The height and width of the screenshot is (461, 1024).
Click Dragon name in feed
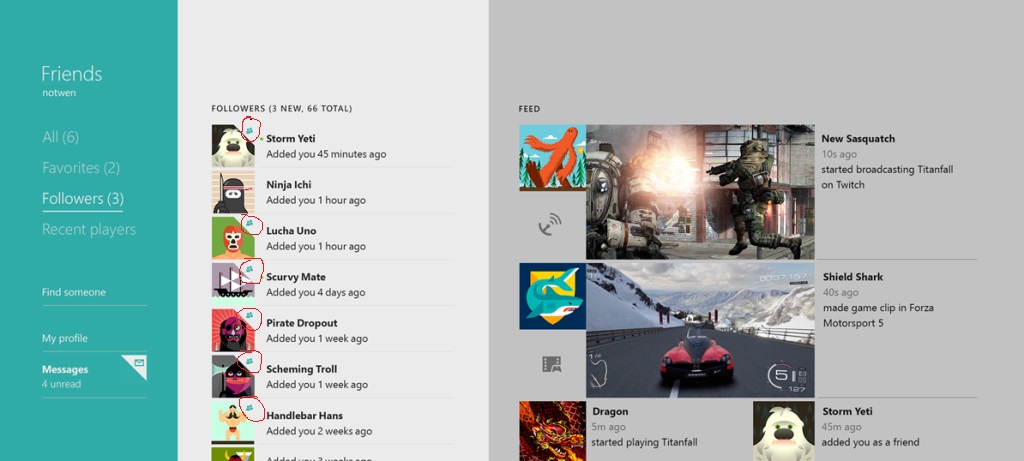tap(610, 411)
